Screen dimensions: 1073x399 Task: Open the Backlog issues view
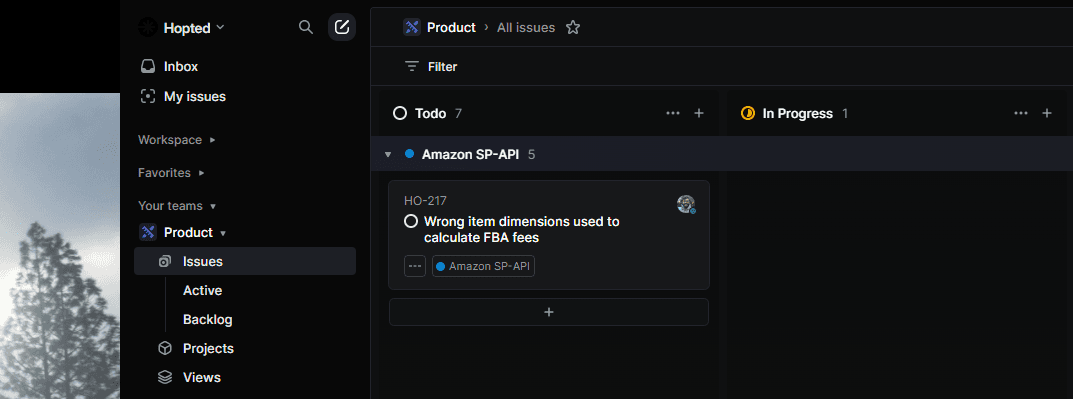[x=207, y=320]
